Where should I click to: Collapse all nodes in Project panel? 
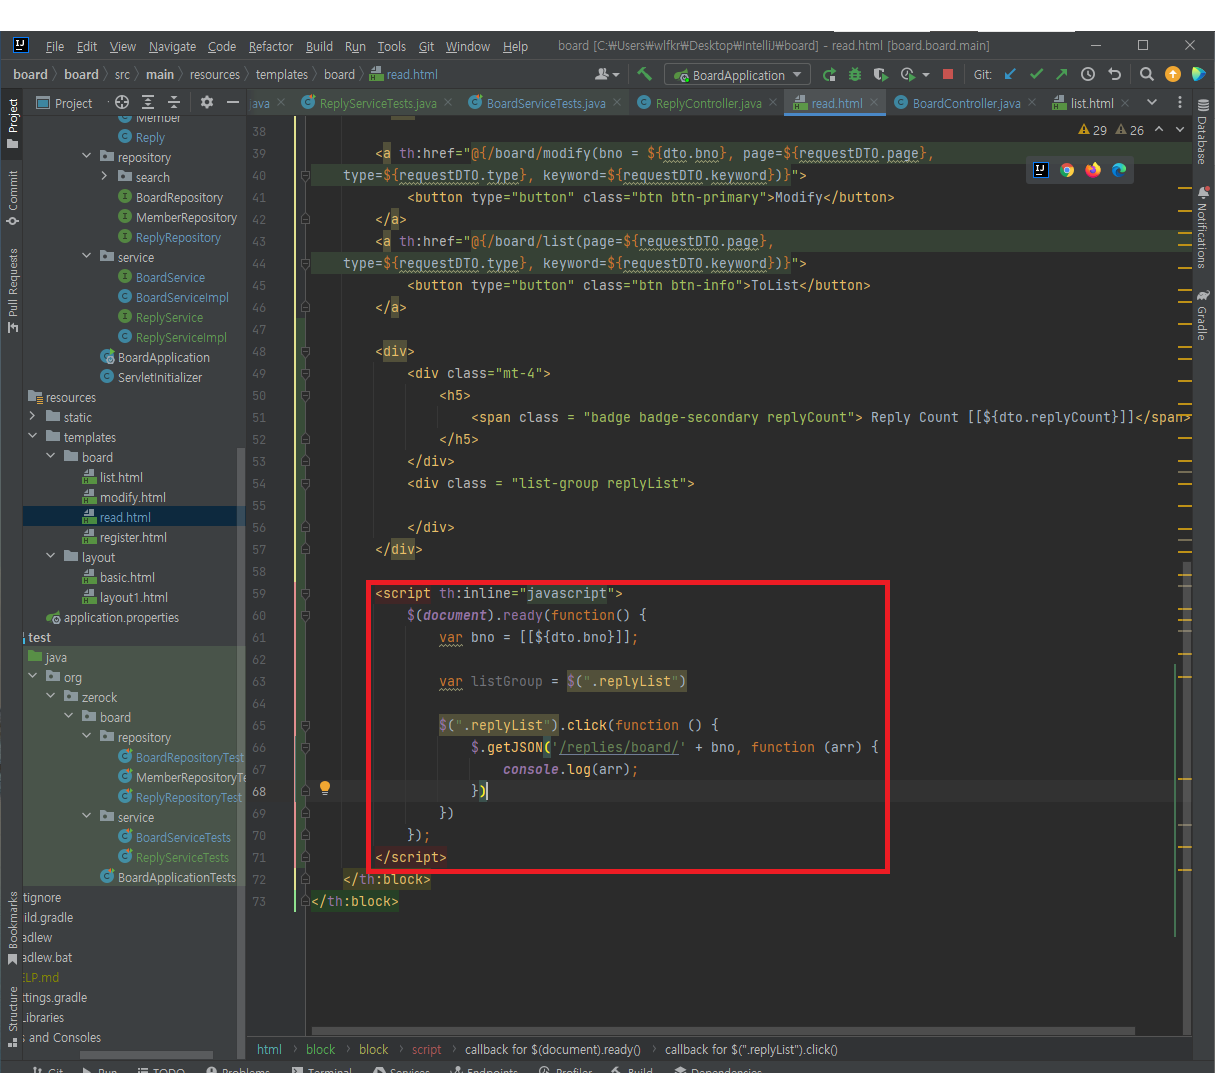coord(174,102)
